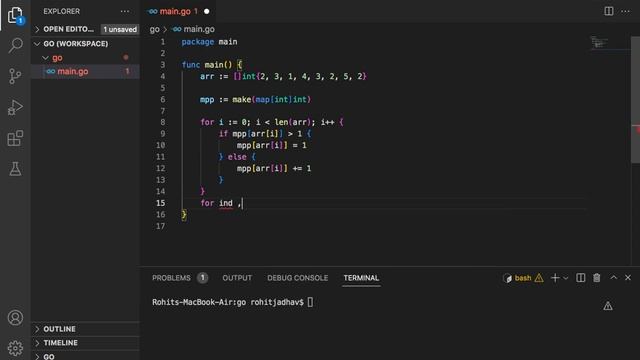
Task: Open editor more actions menu
Action: [625, 11]
